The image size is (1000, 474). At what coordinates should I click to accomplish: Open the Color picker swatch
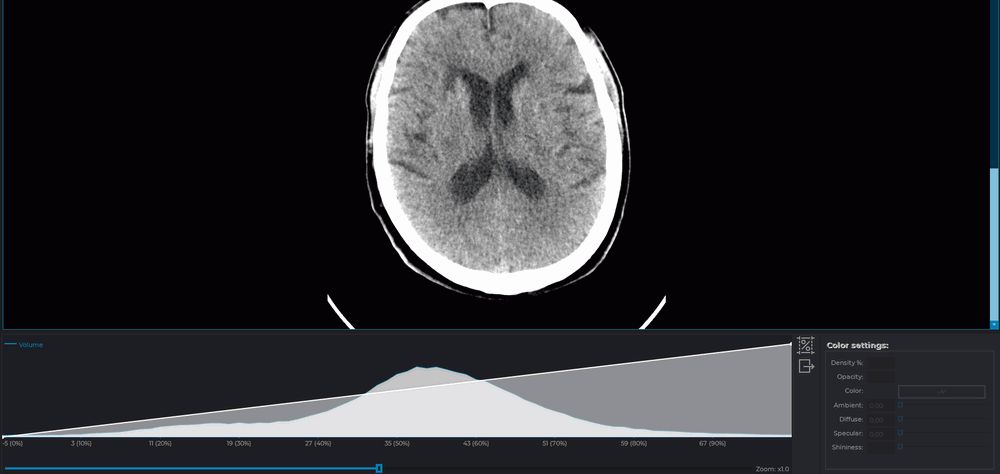point(941,391)
